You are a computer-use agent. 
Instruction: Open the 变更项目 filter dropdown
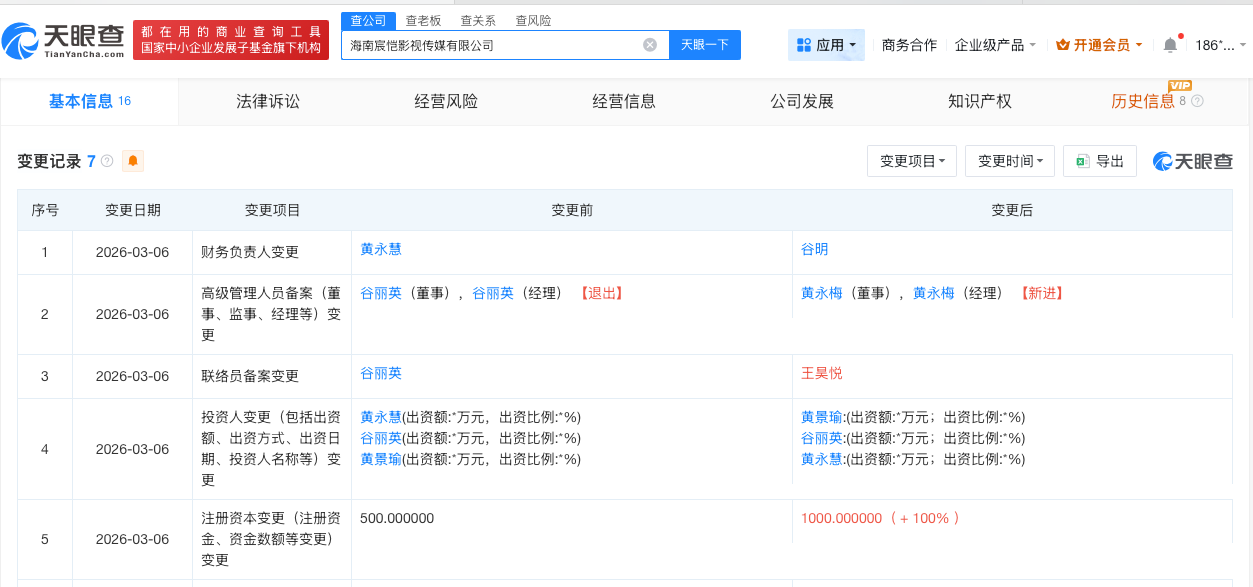pyautogui.click(x=910, y=160)
